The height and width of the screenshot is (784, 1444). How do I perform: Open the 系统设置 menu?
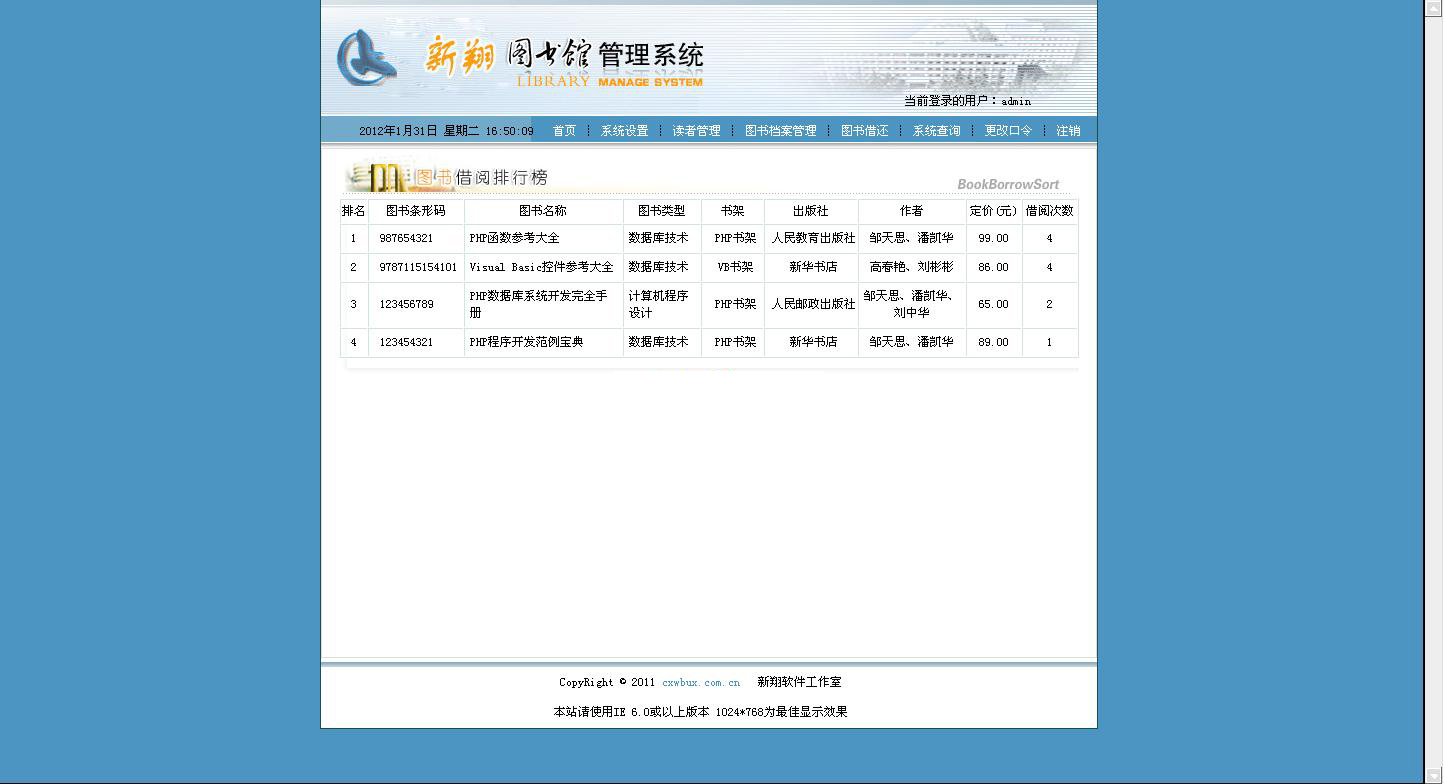[x=624, y=131]
